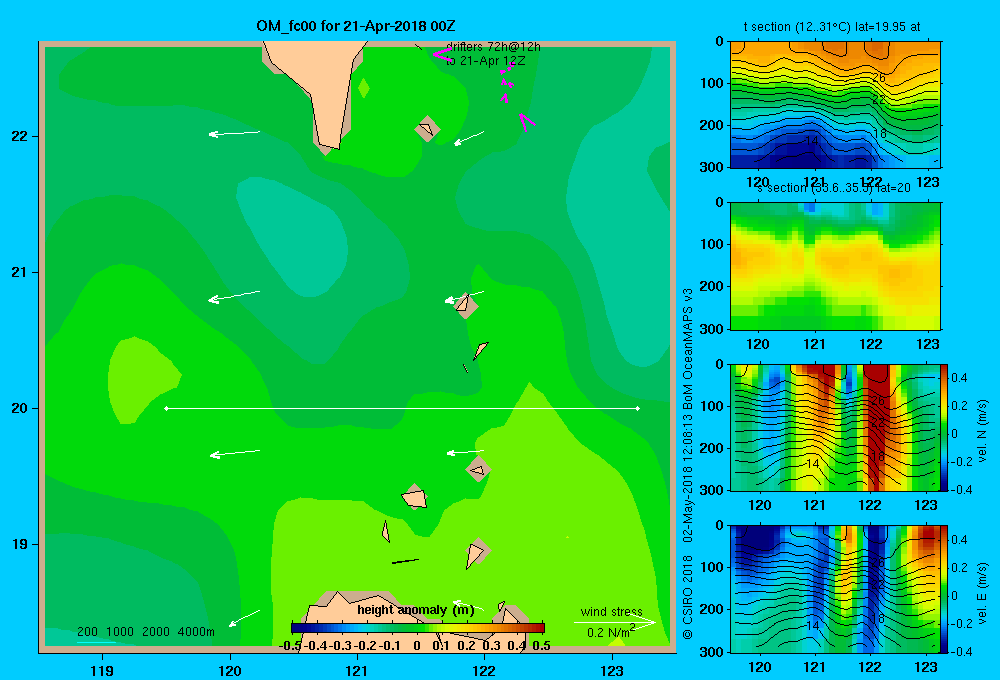Click the map title "OM_fc00 for 21-Apr-2018 00Z"
This screenshot has height=680, width=1000.
tap(355, 26)
